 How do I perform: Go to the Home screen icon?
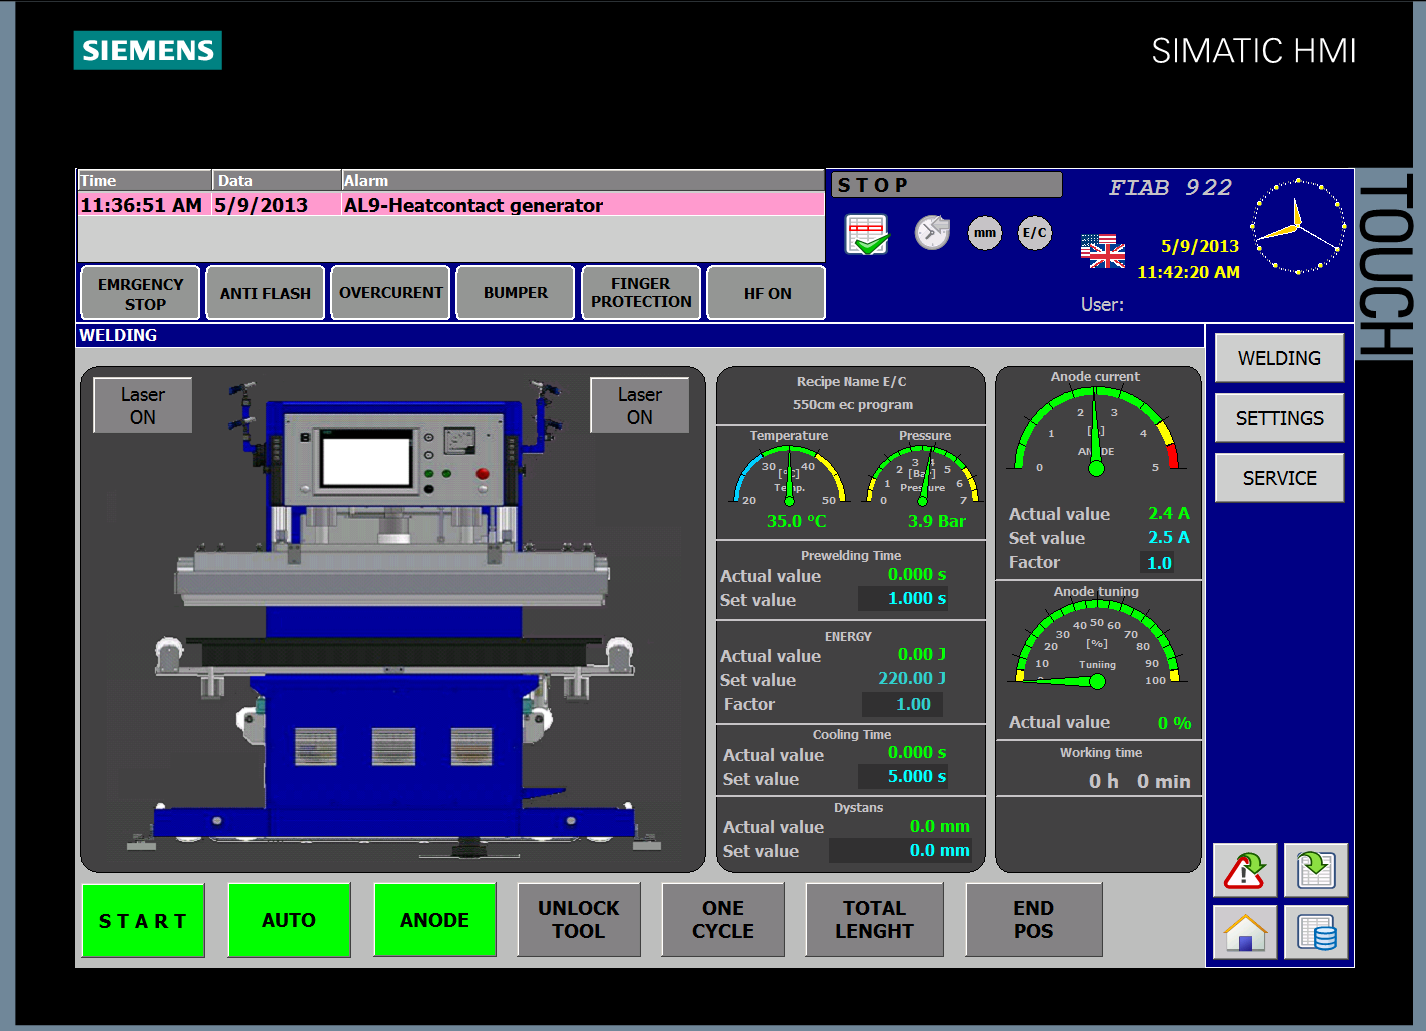pyautogui.click(x=1245, y=932)
